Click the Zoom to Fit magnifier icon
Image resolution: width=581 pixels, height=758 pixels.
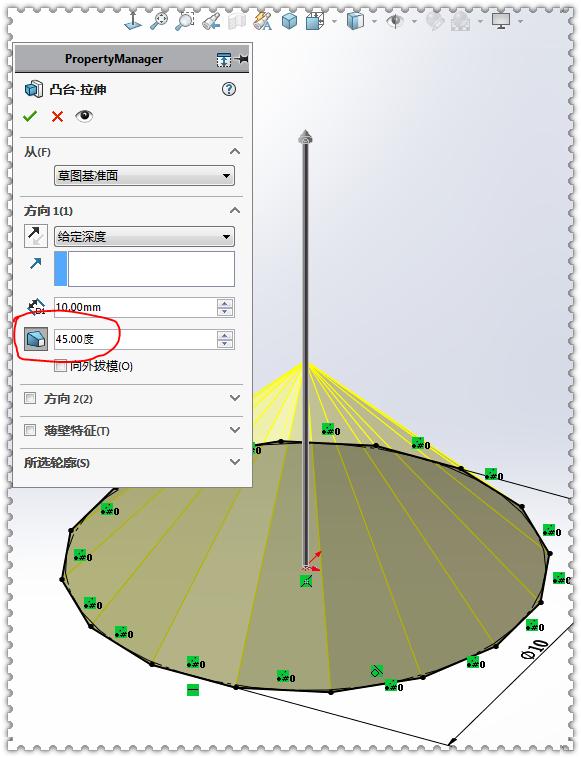(159, 21)
